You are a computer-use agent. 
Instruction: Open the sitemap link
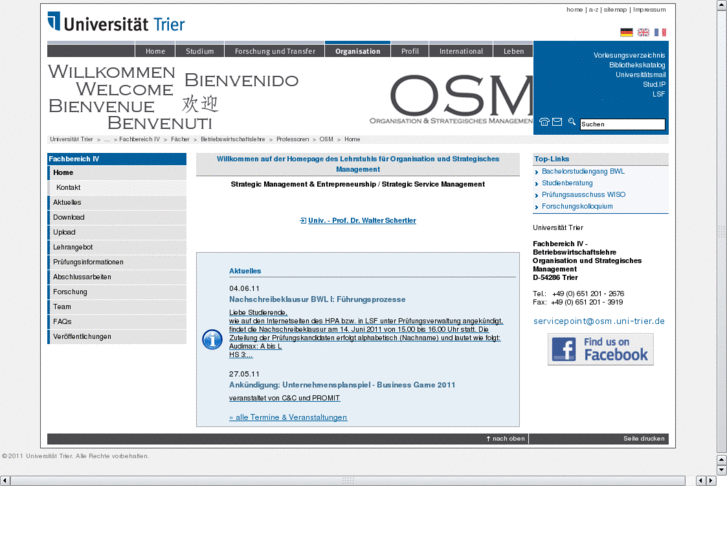pyautogui.click(x=615, y=10)
